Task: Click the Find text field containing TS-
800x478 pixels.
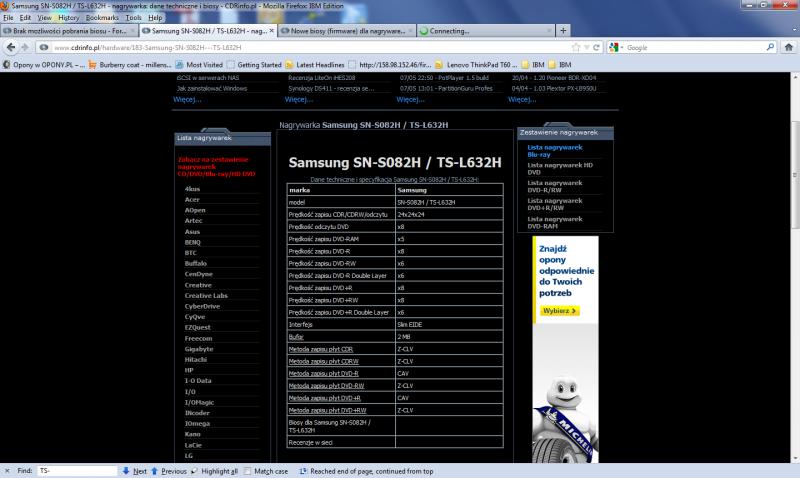Action: [77, 471]
